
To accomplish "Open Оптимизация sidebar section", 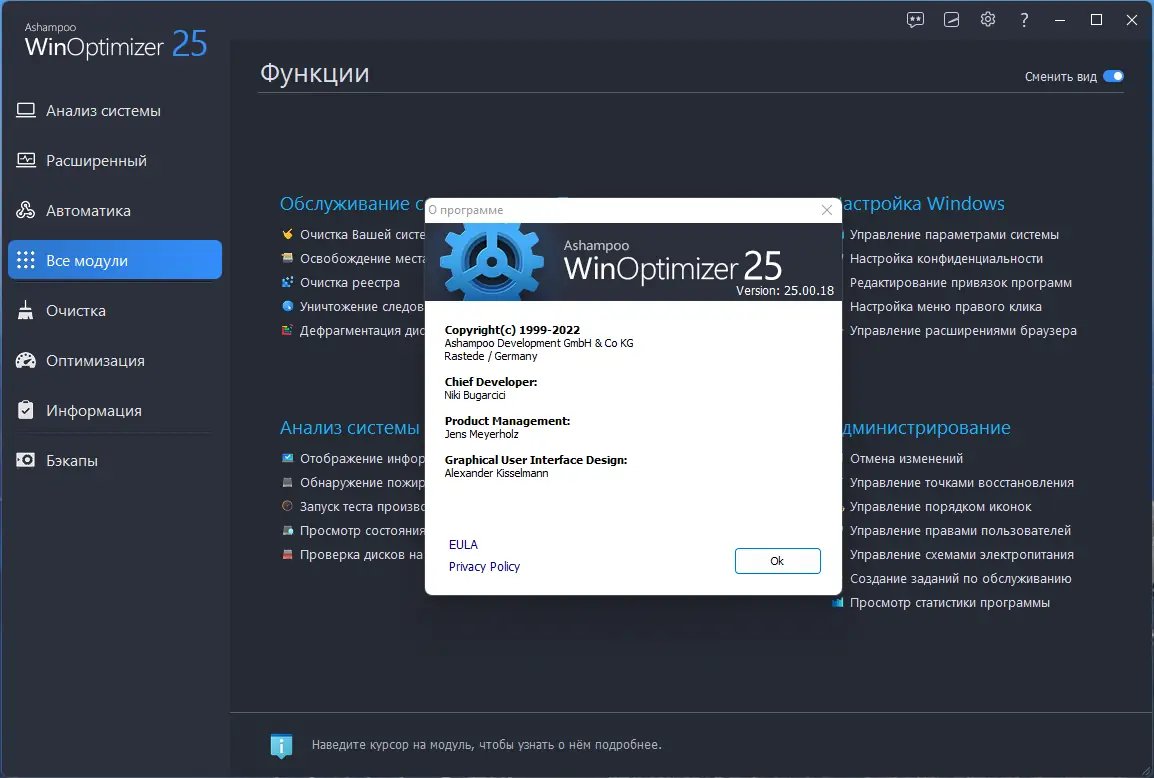I will coord(115,361).
